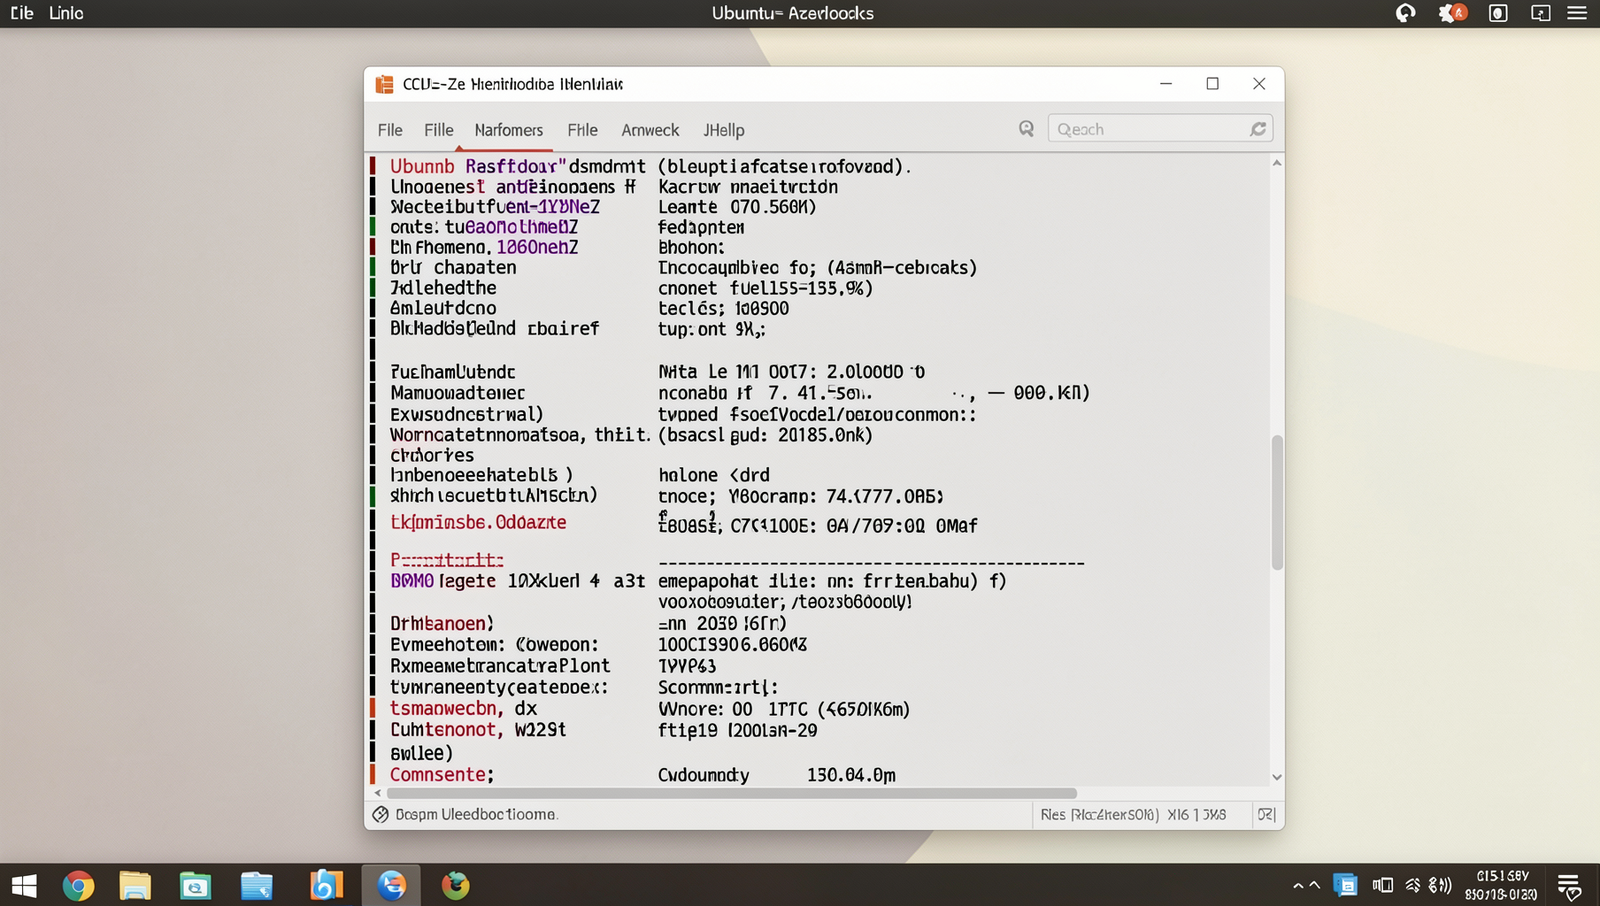Click the red 'Comnsente;' row
Screen dimensions: 1600x906
tap(442, 775)
